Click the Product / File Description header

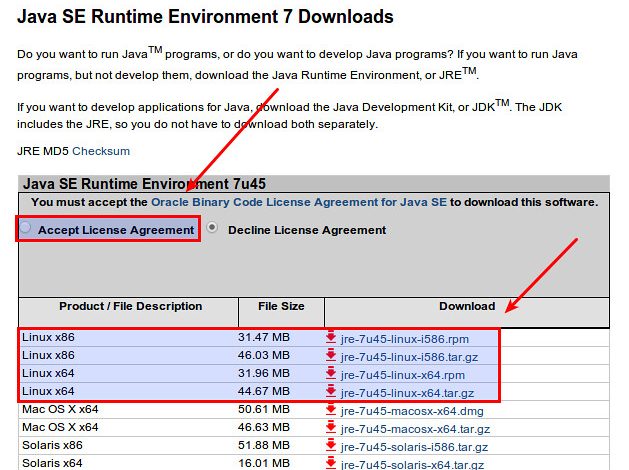[130, 306]
